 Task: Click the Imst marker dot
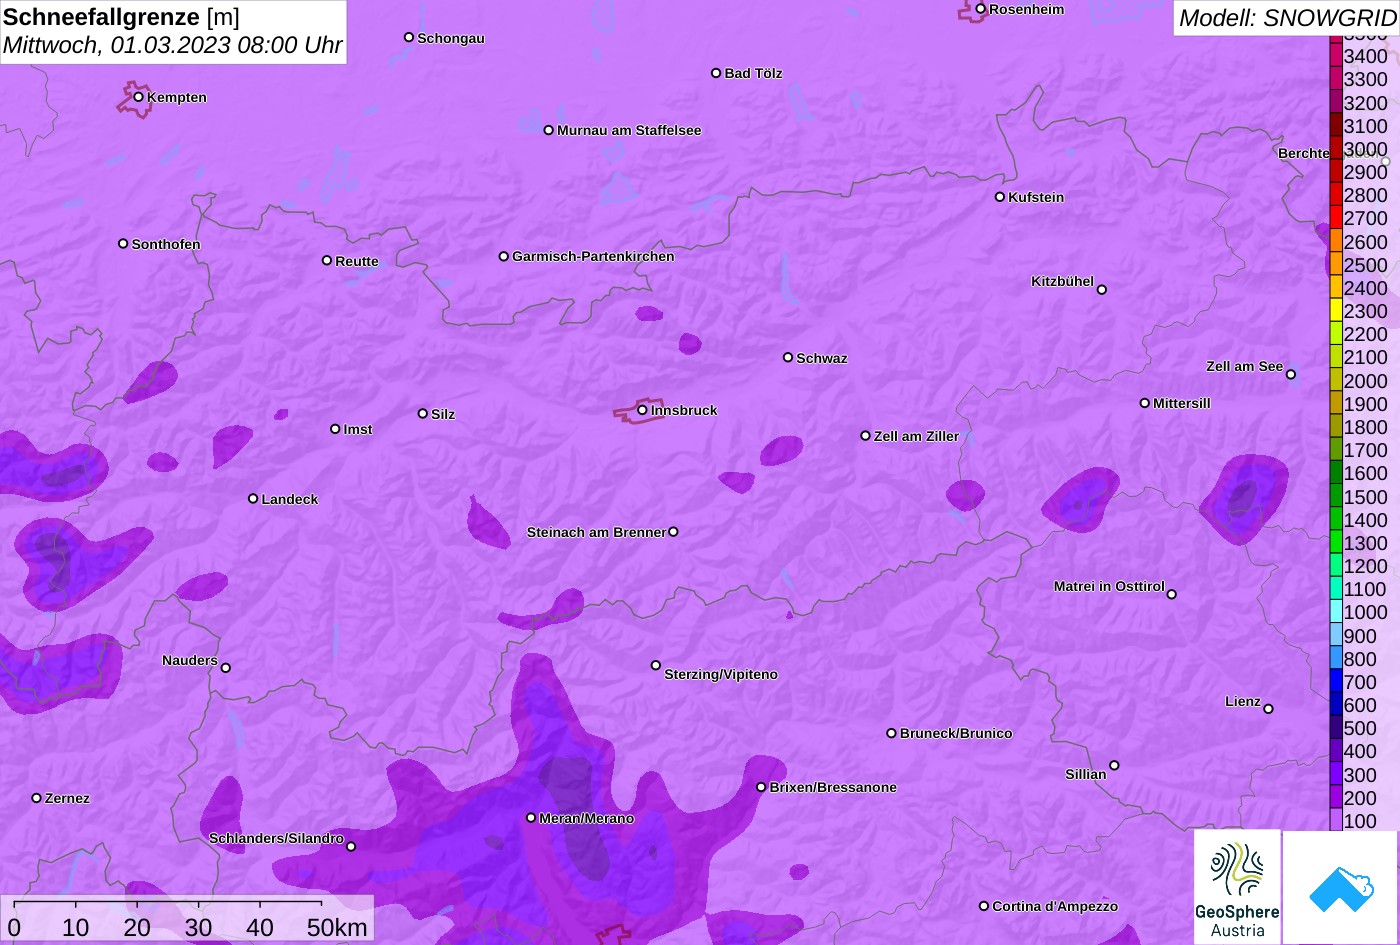[x=335, y=429]
